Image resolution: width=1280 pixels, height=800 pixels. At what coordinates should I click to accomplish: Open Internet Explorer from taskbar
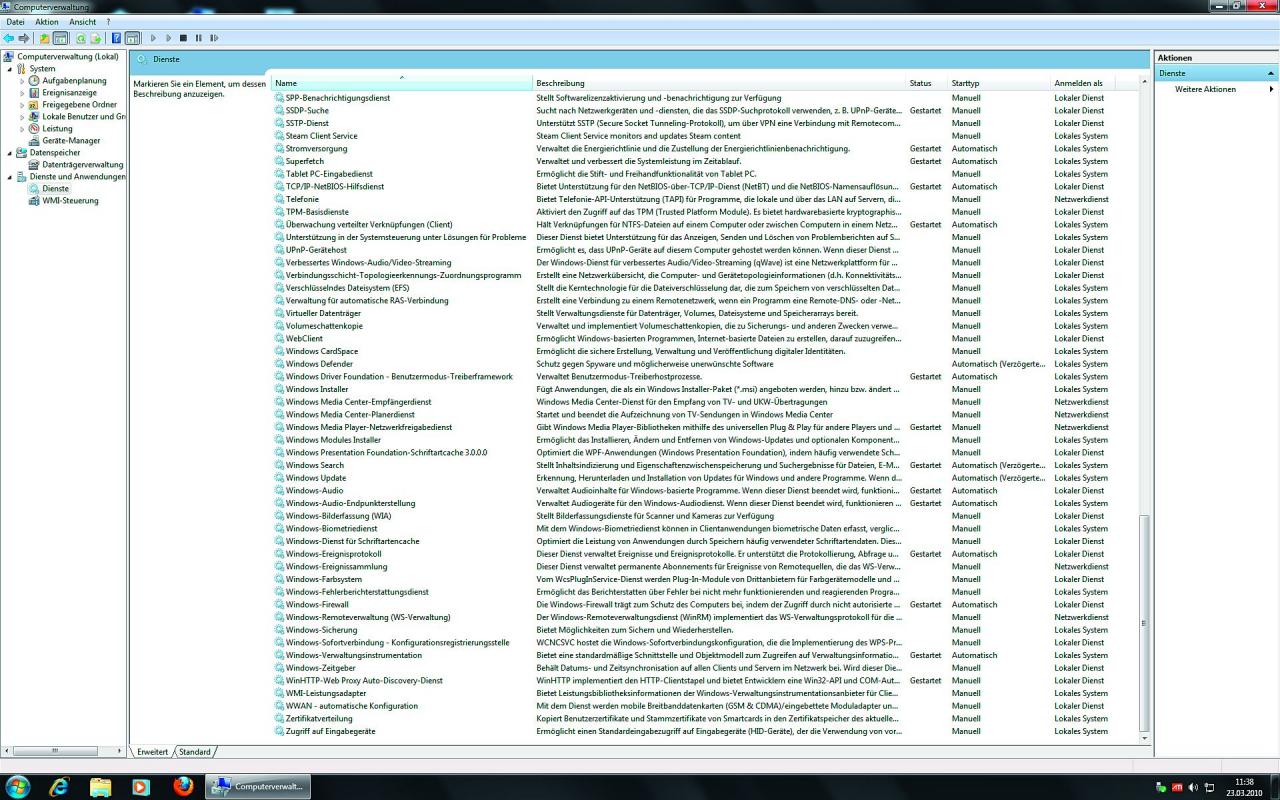[60, 786]
